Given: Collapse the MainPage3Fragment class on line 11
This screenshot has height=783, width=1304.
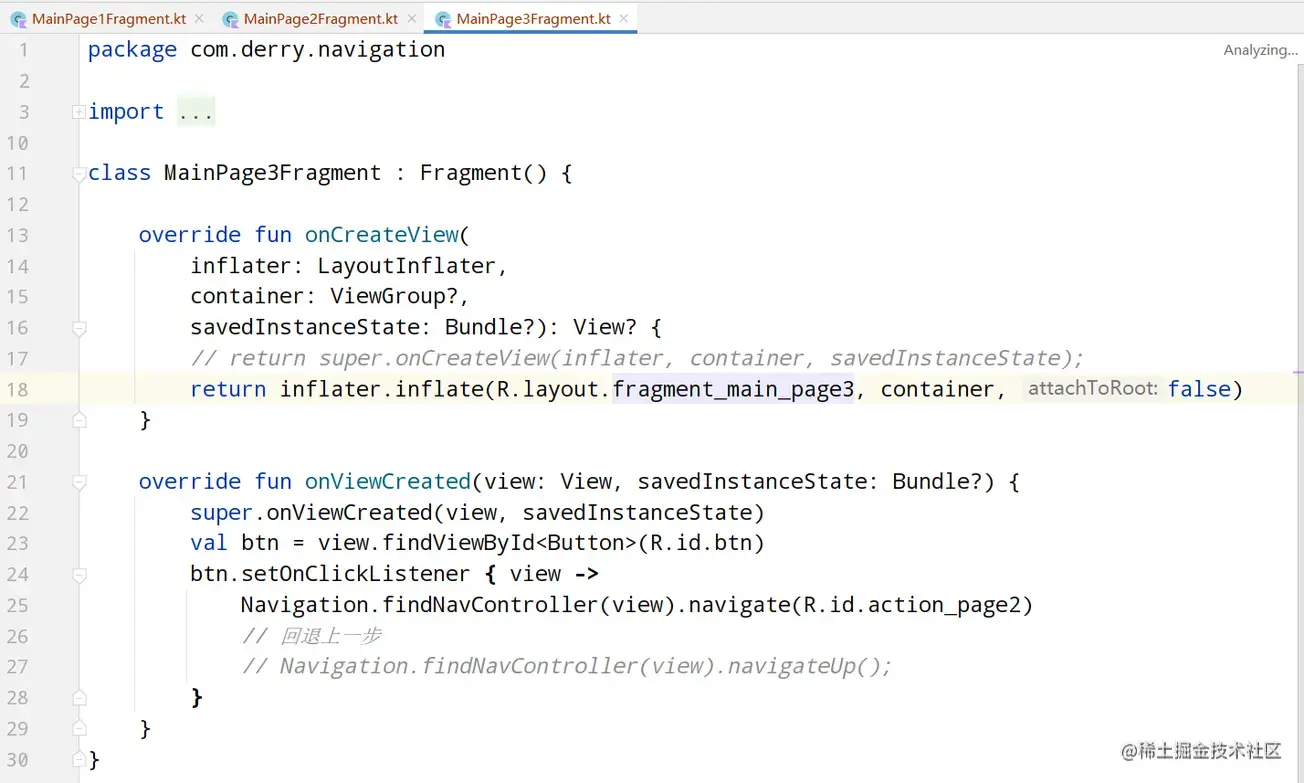Looking at the screenshot, I should 79,174.
